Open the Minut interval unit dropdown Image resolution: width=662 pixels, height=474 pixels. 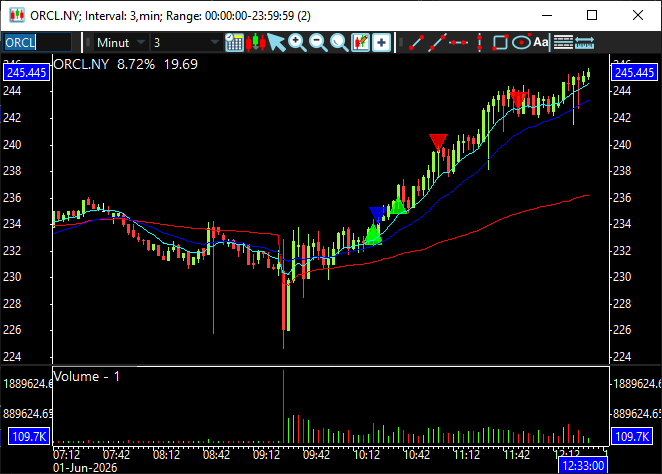click(x=121, y=43)
